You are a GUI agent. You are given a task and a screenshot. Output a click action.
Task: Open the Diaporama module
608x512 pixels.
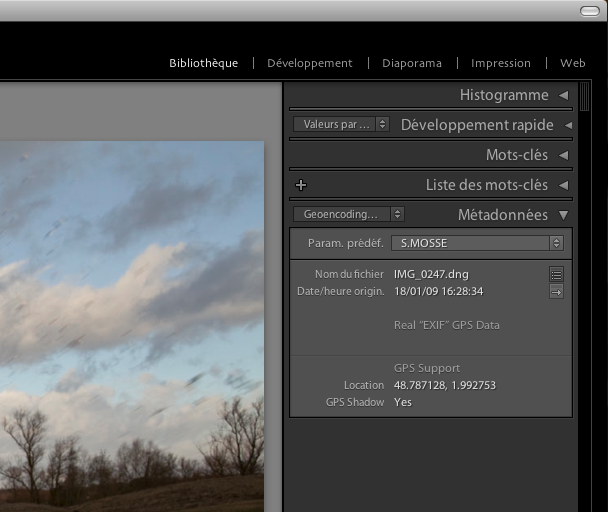coord(411,63)
